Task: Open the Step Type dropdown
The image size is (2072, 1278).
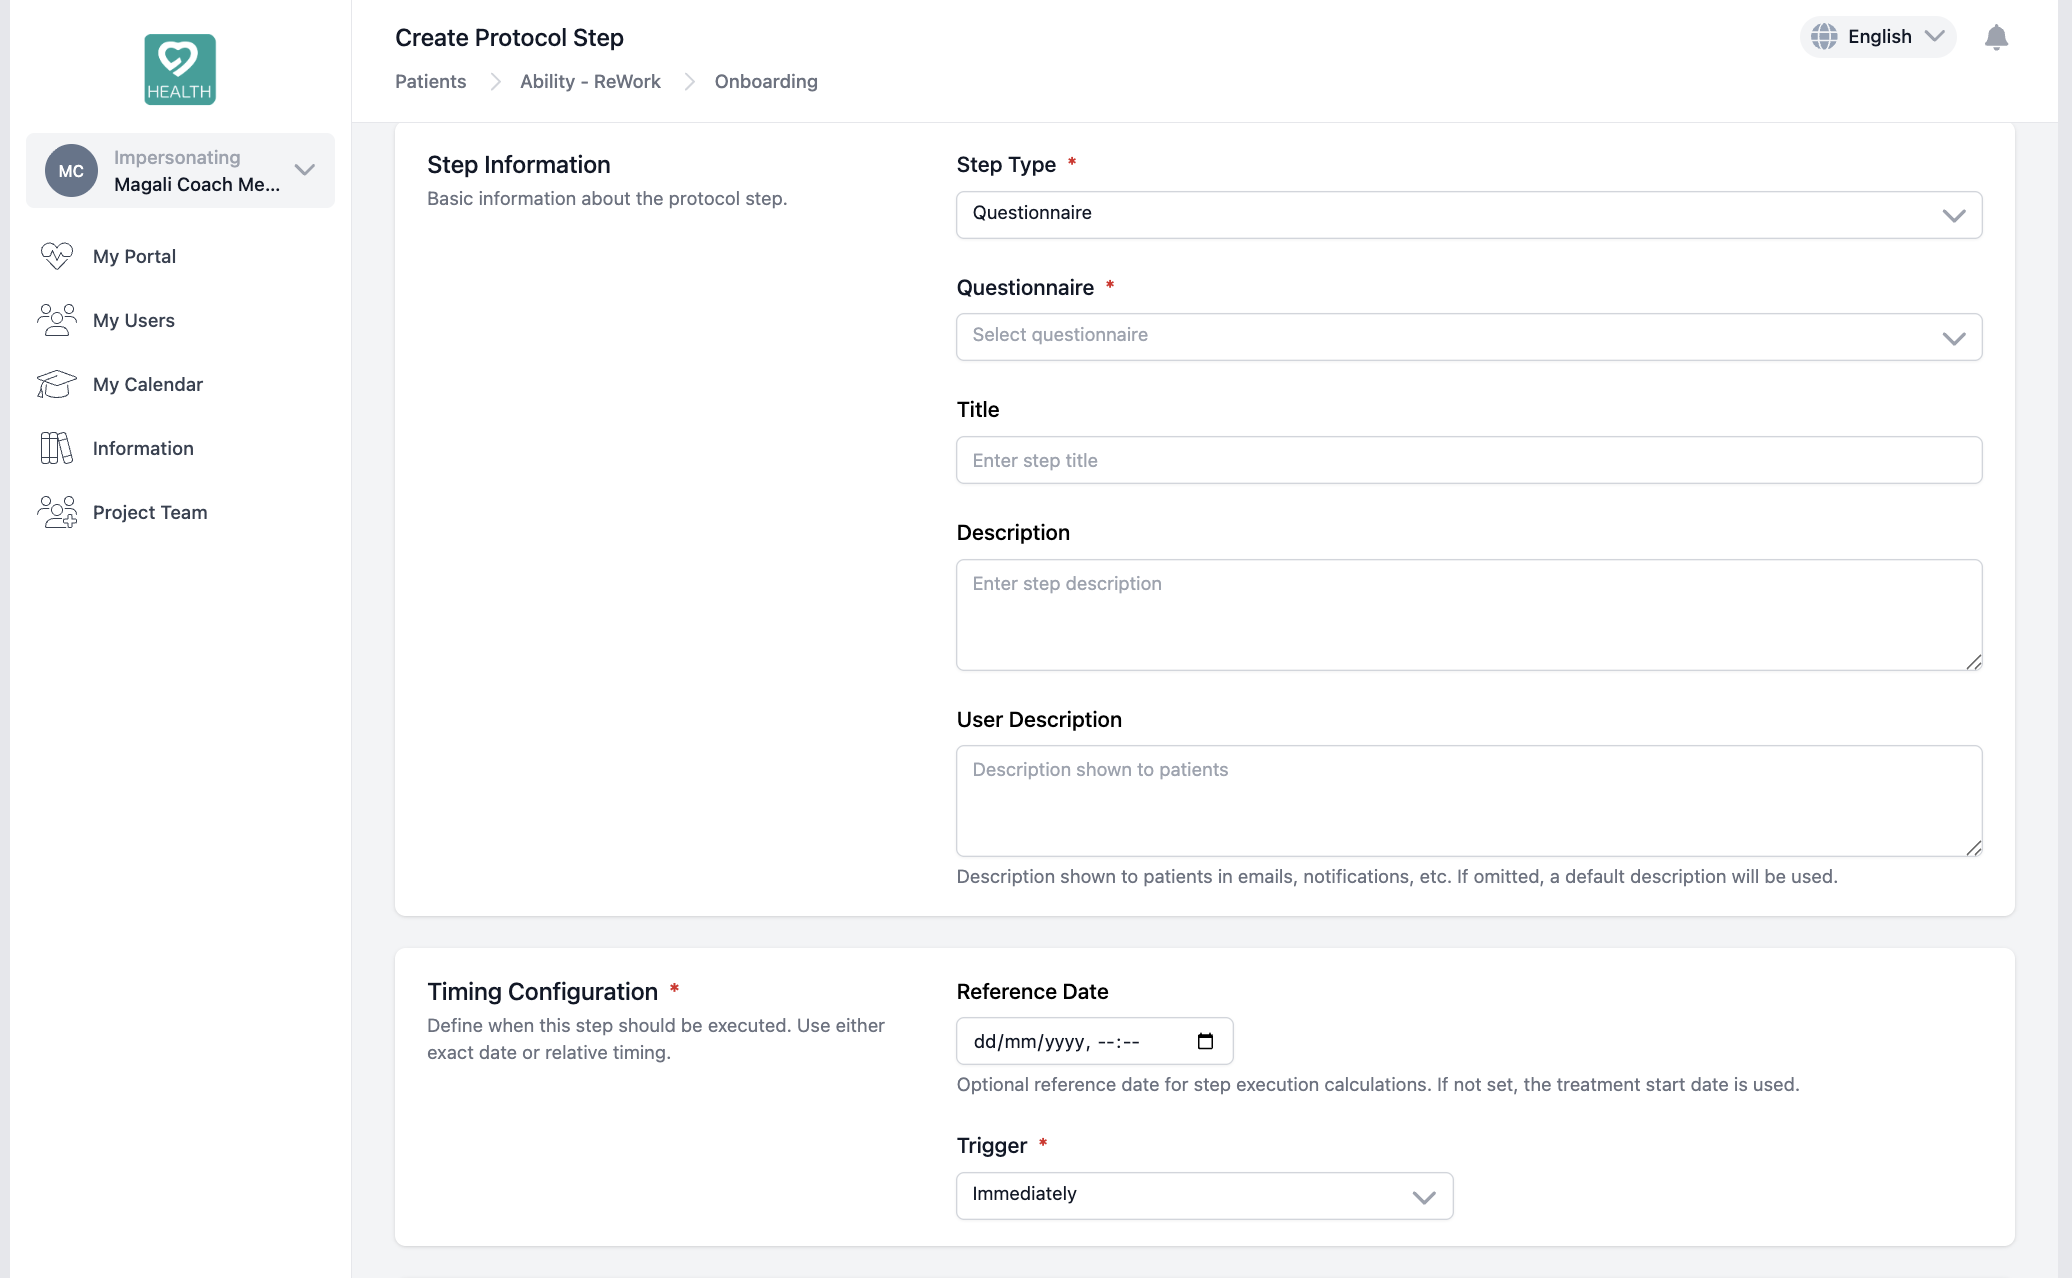Action: [1468, 214]
